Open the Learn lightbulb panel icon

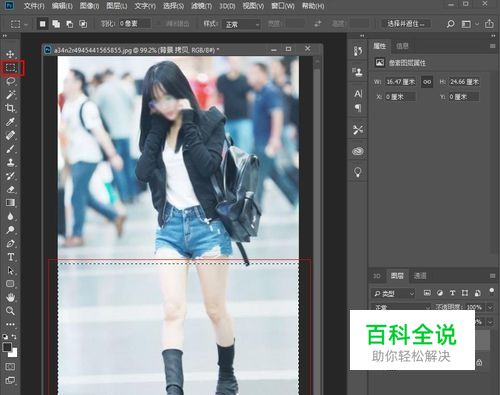pyautogui.click(x=358, y=172)
